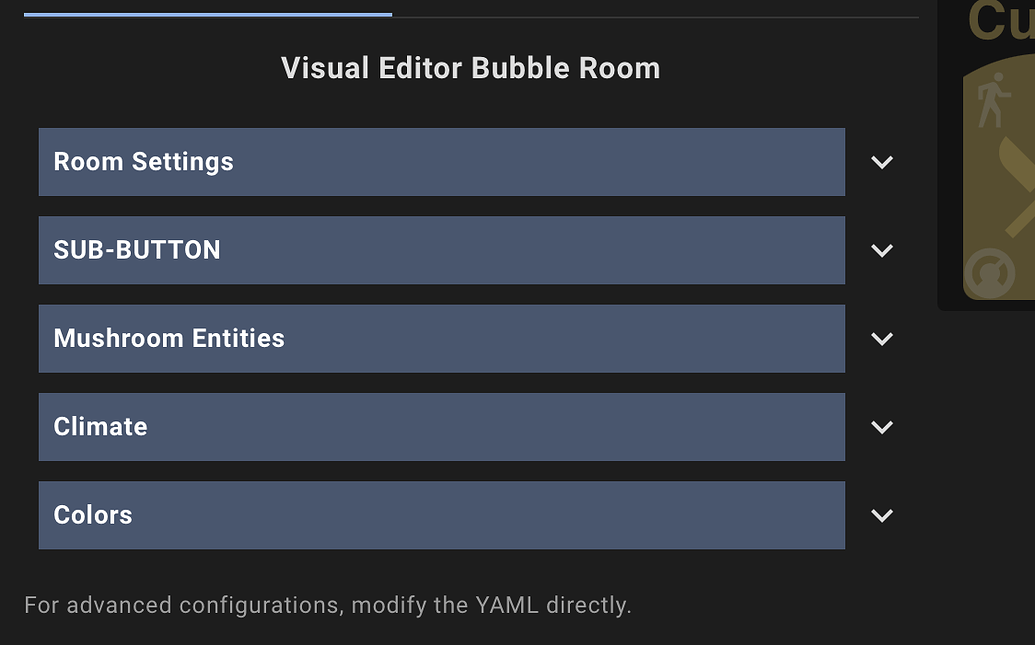Click the advanced configurations YAML note
The height and width of the screenshot is (645, 1035).
(329, 604)
